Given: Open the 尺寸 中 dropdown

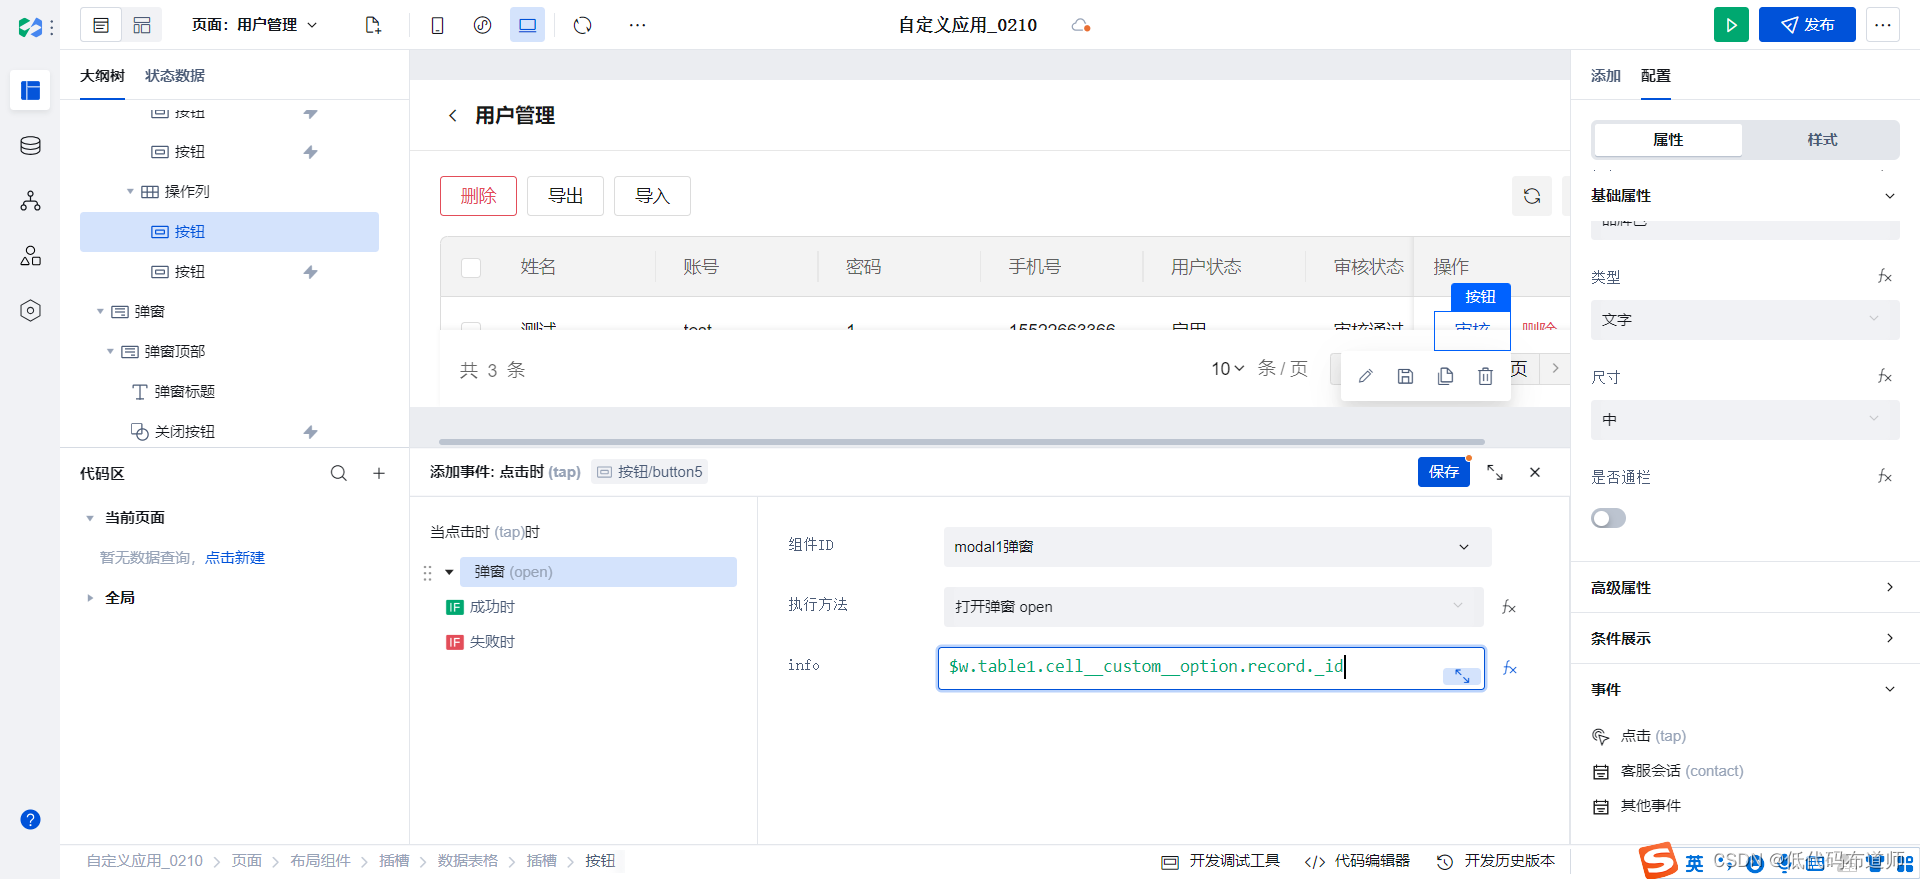Looking at the screenshot, I should click(x=1745, y=420).
